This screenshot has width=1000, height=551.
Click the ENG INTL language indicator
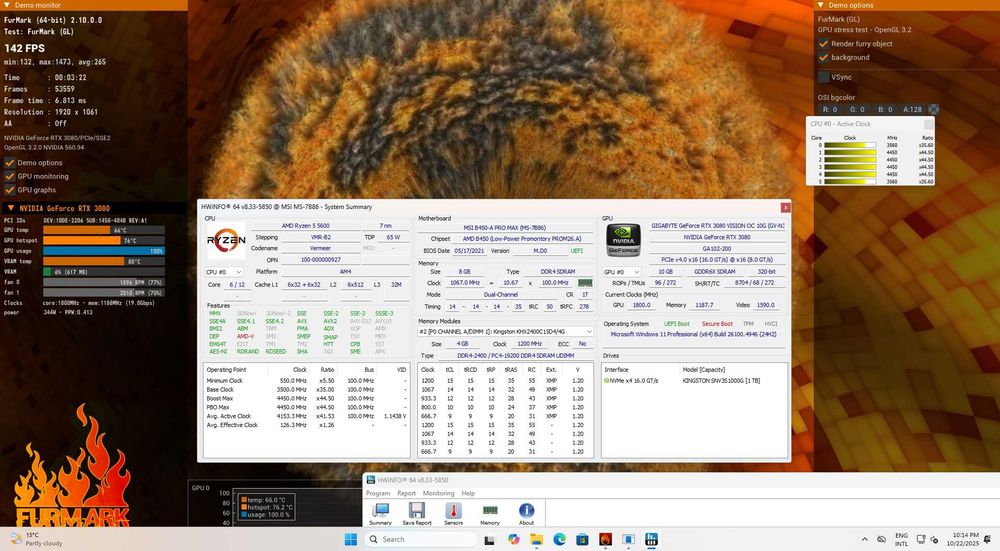pyautogui.click(x=901, y=540)
